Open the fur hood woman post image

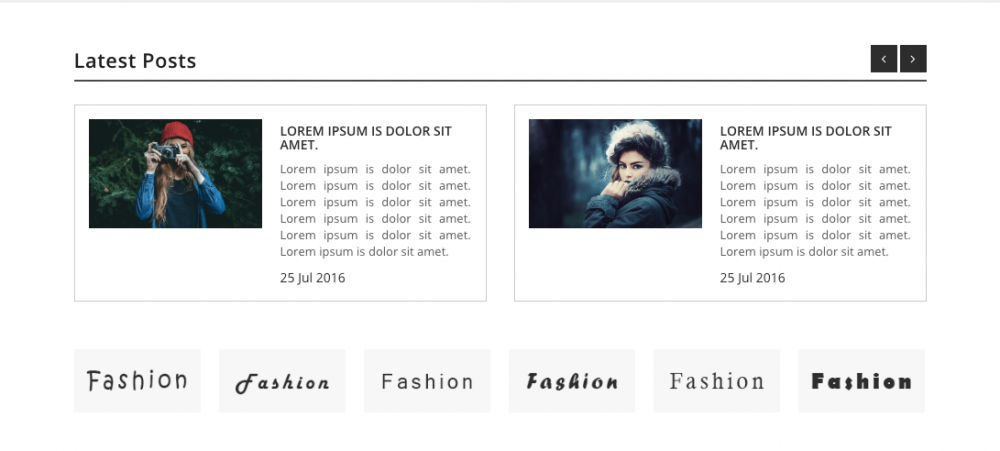coord(615,174)
